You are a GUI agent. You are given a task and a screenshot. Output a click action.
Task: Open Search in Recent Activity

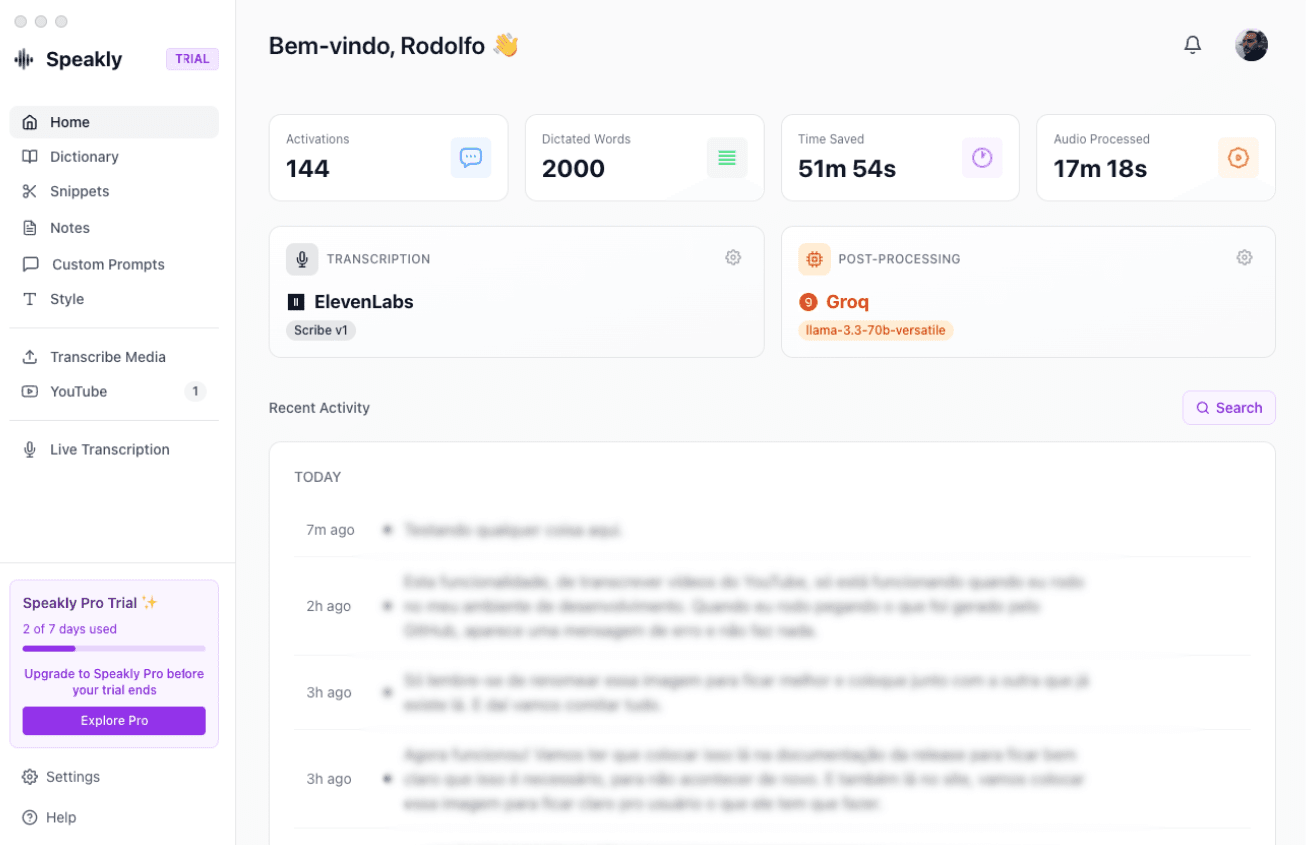click(1228, 407)
